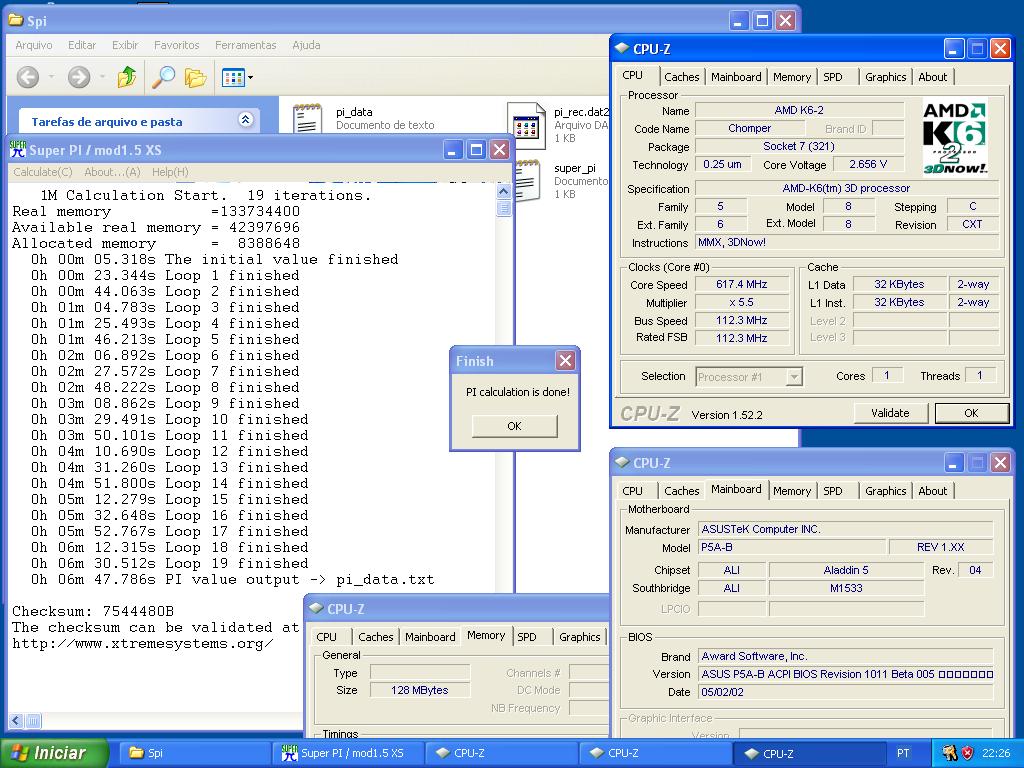
Task: Switch to Memory tab in top CPU-Z window
Action: pyautogui.click(x=792, y=76)
